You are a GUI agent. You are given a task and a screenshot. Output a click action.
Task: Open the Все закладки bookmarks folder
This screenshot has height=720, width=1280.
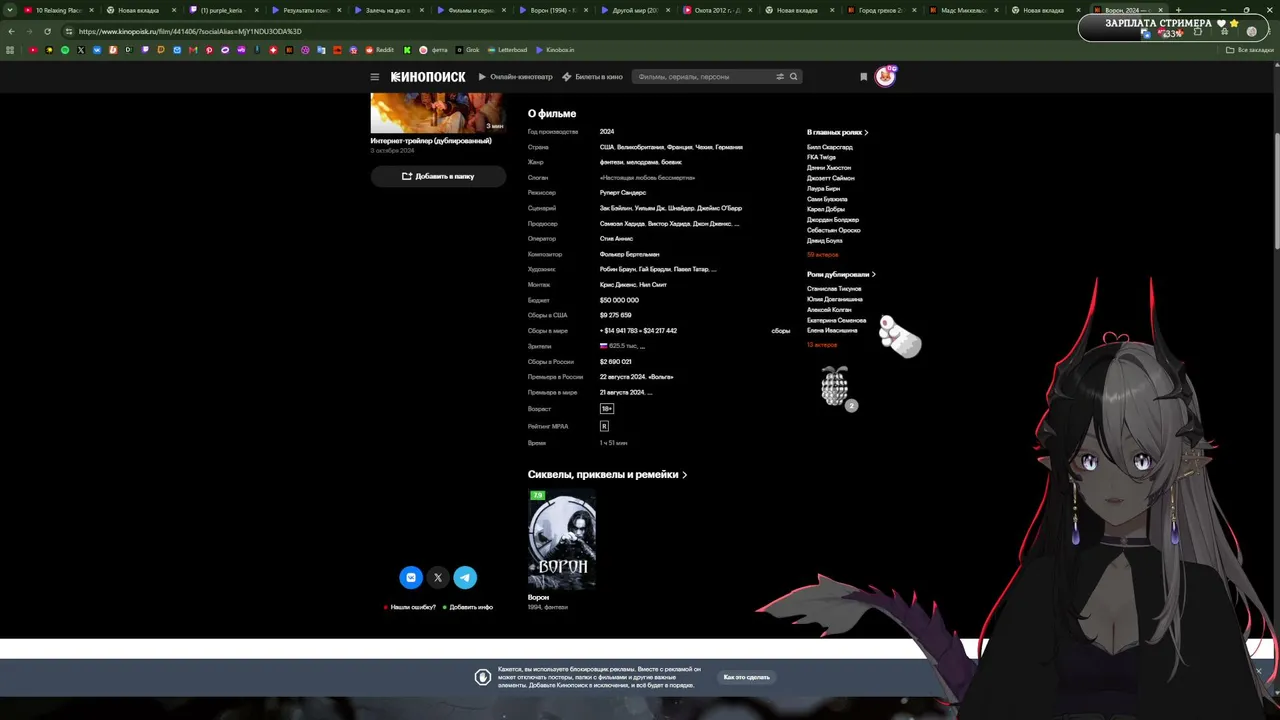tap(1250, 50)
